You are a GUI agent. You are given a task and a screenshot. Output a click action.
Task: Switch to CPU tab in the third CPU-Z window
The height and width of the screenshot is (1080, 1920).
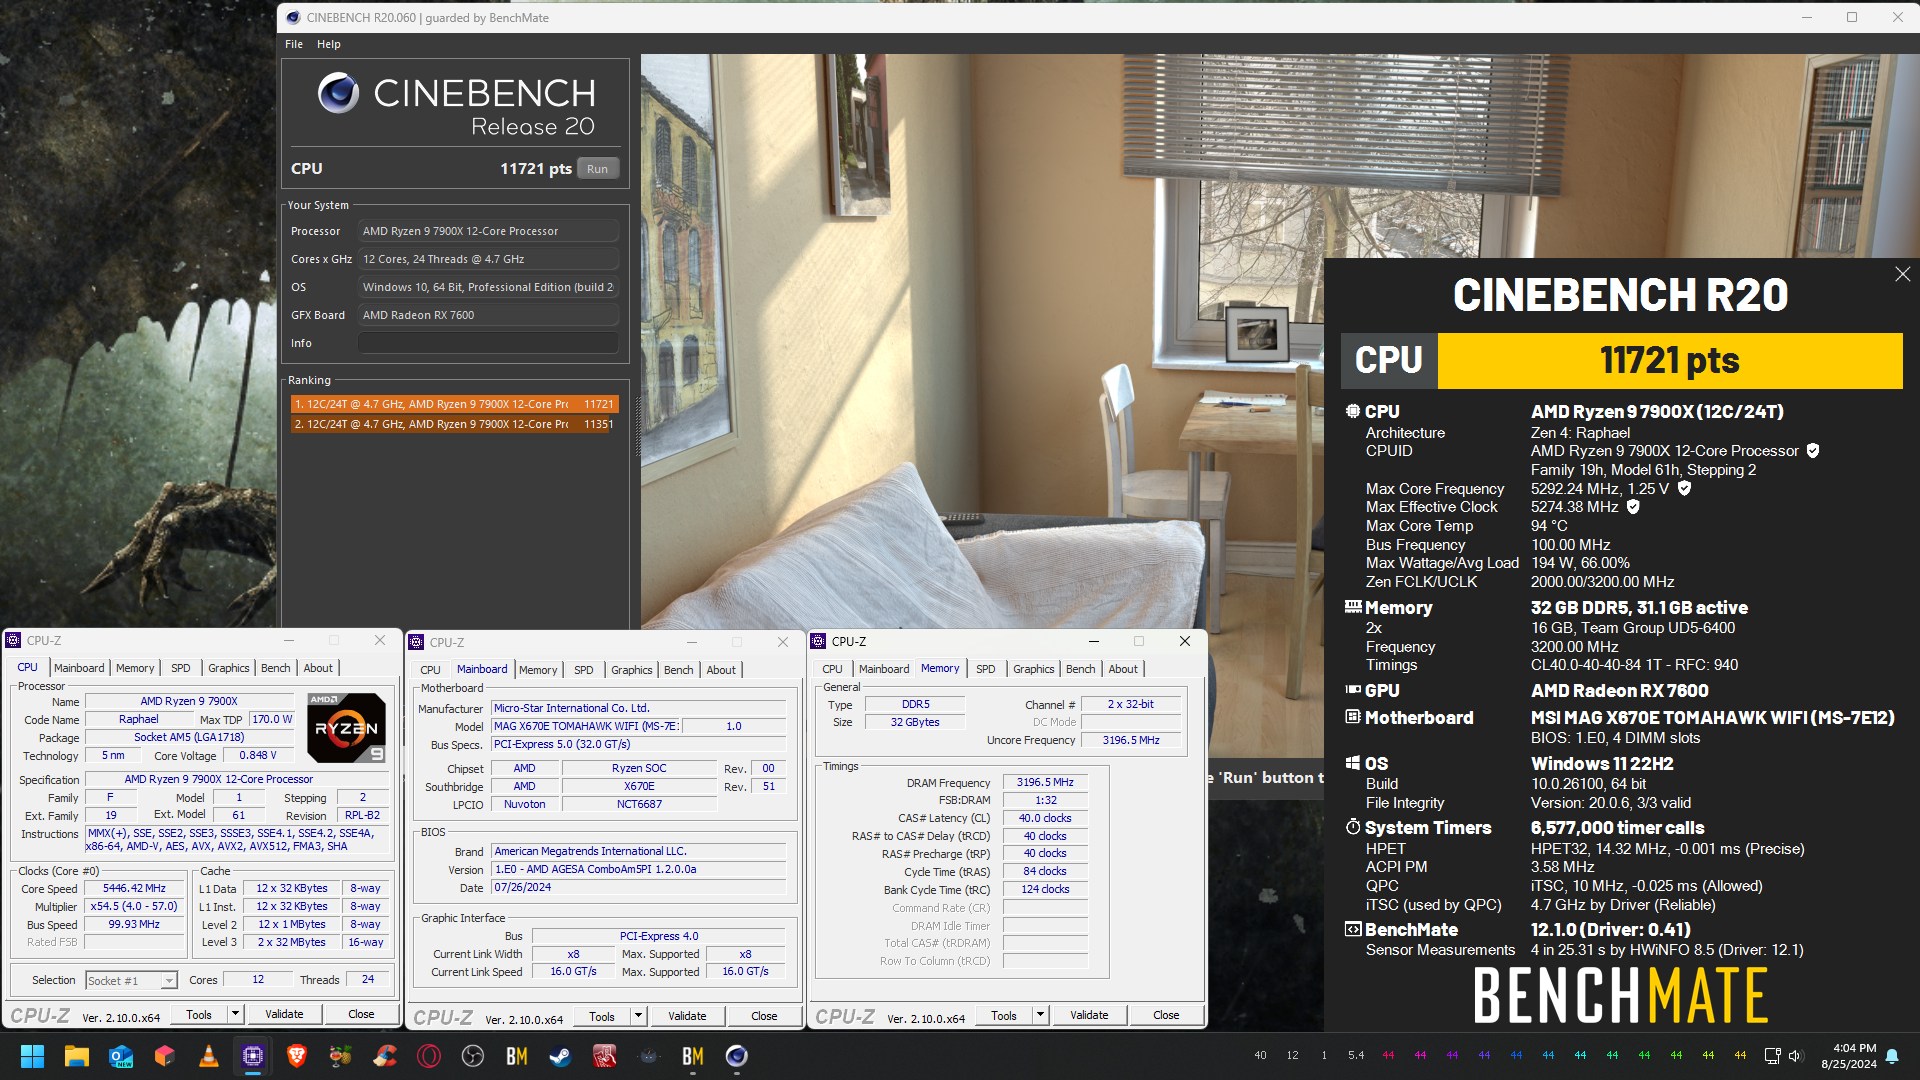(832, 669)
